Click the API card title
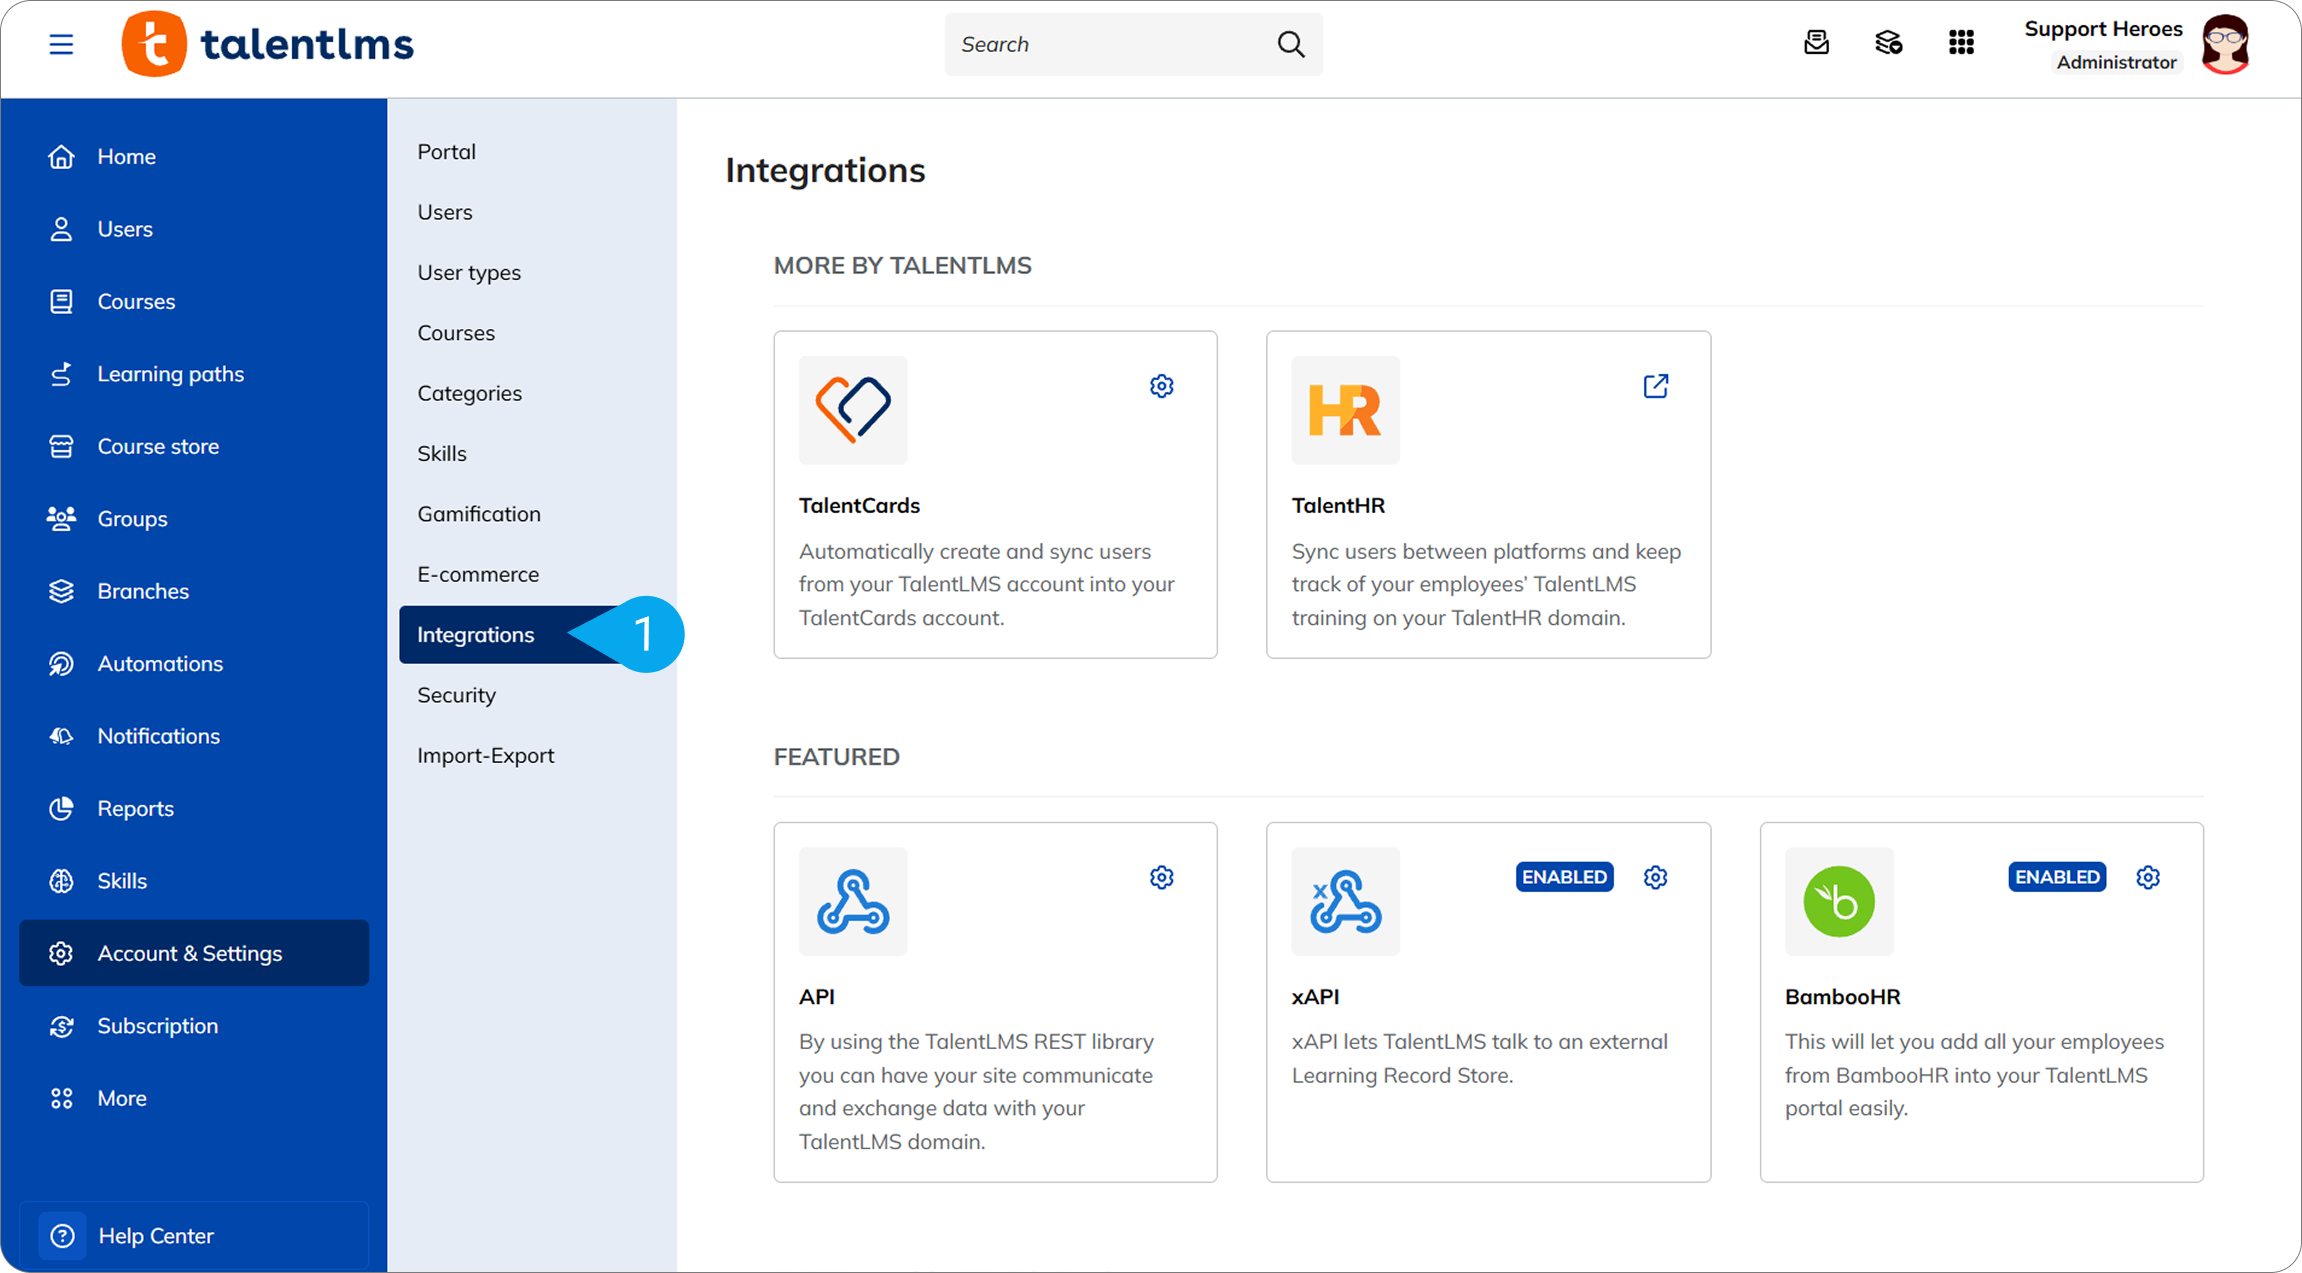Image resolution: width=2302 pixels, height=1273 pixels. [x=817, y=997]
